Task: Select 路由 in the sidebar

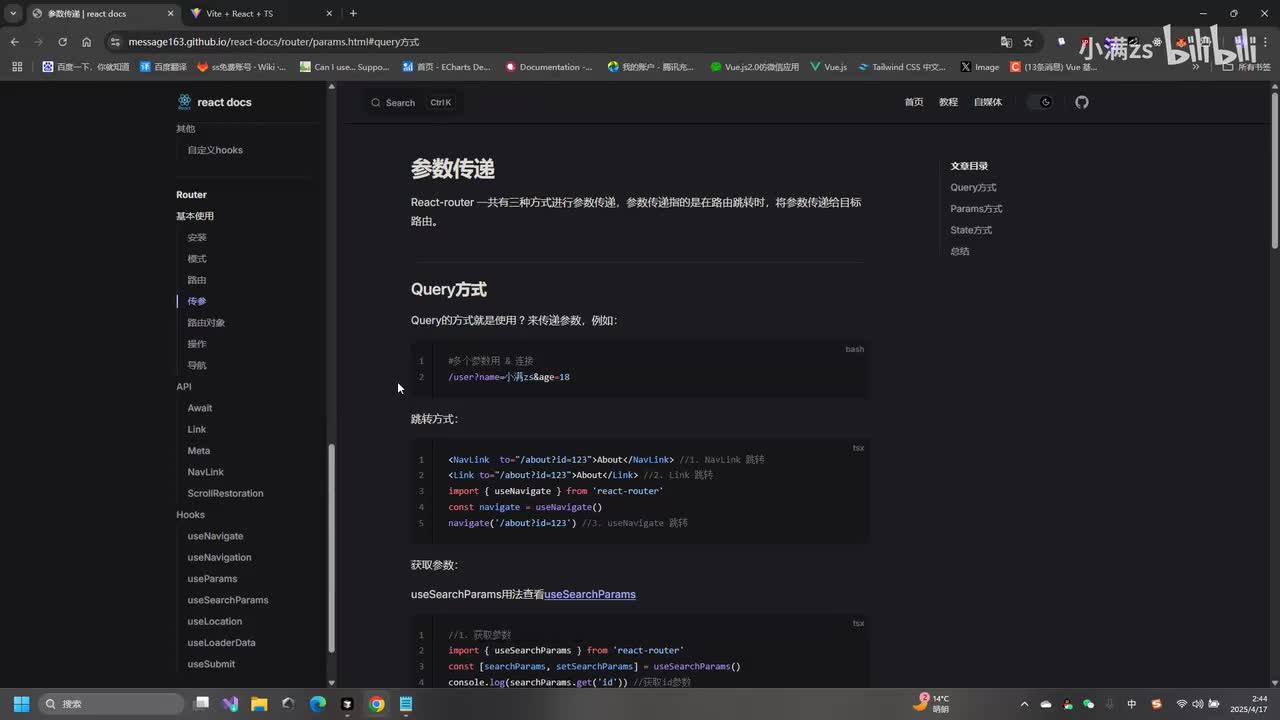Action: point(197,280)
